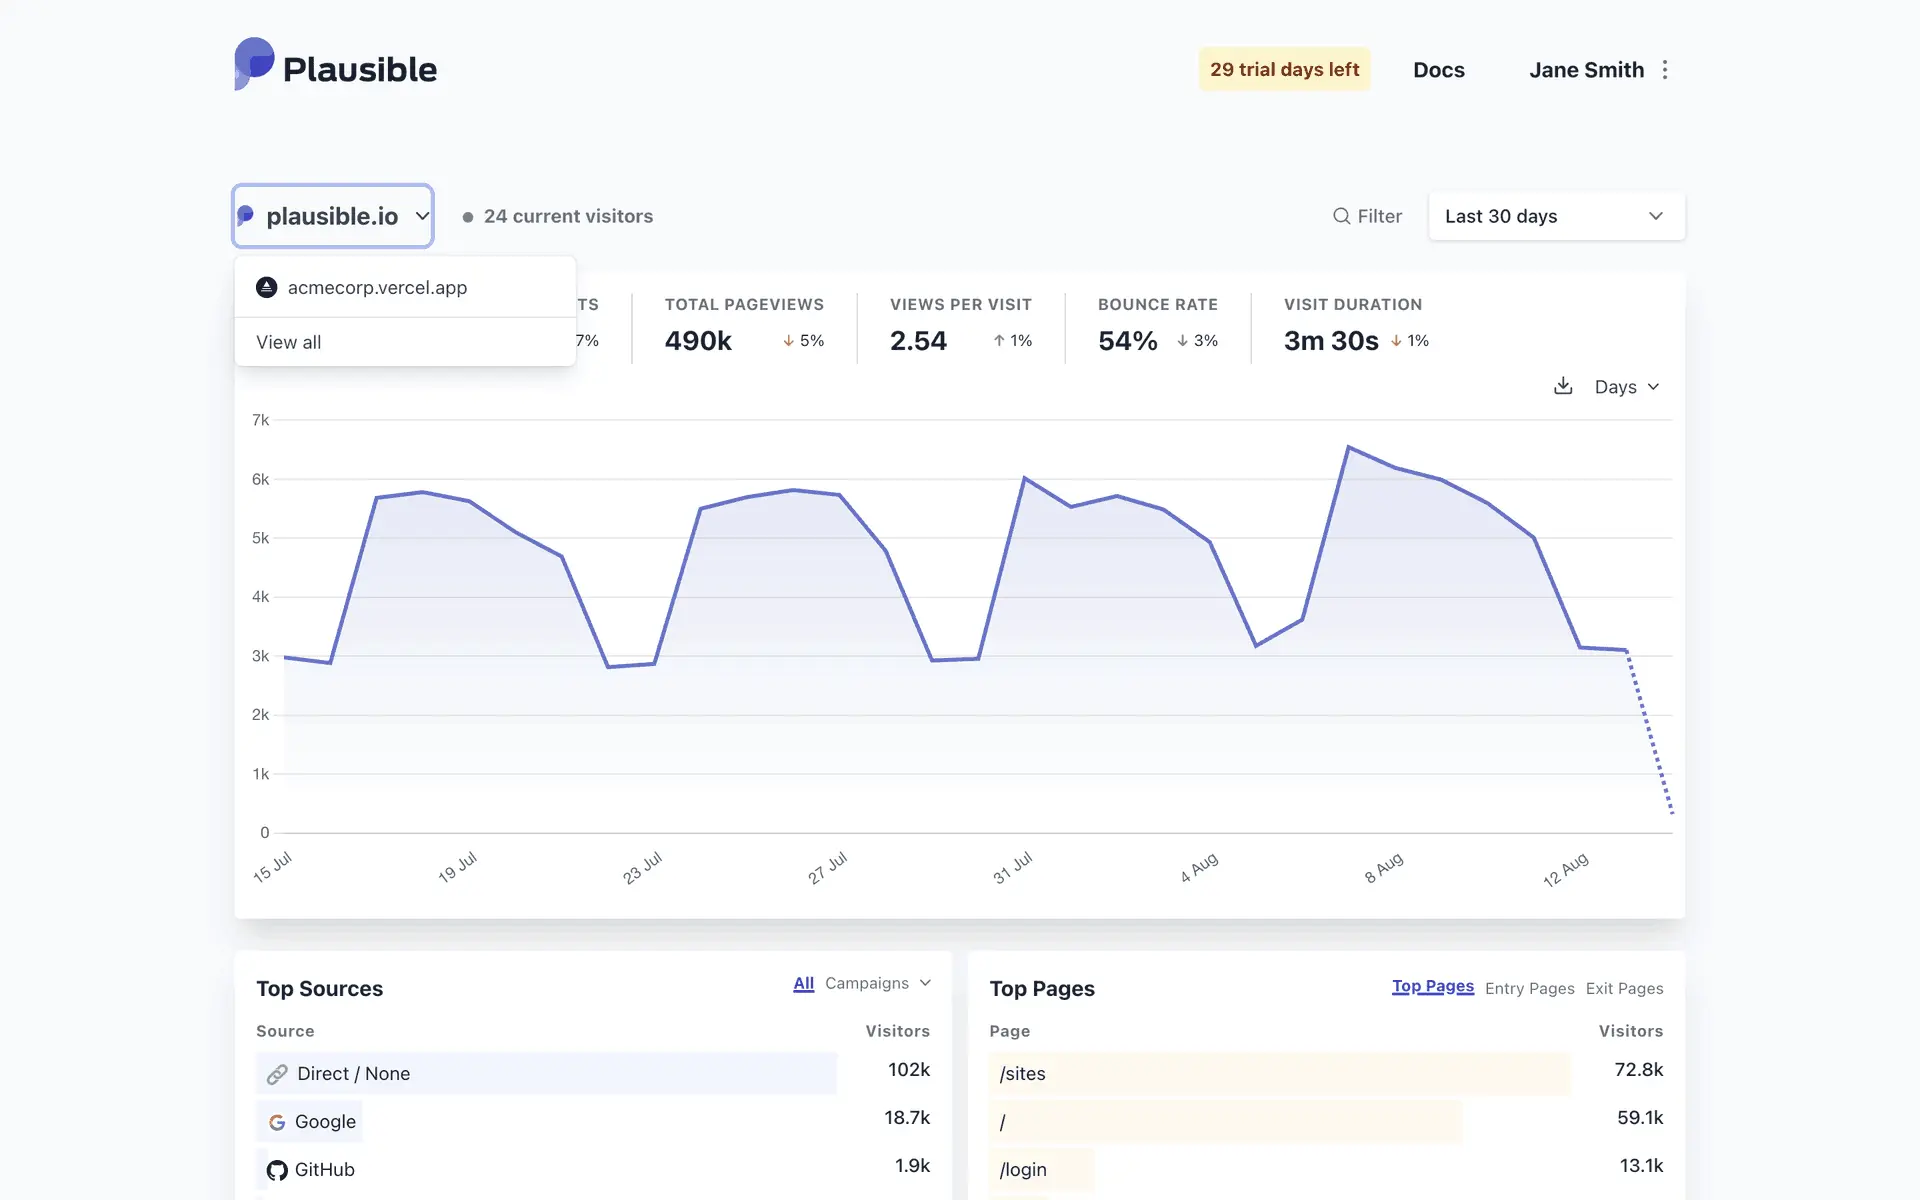Click the Direct / None link icon
The image size is (1920, 1200).
[x=277, y=1074]
